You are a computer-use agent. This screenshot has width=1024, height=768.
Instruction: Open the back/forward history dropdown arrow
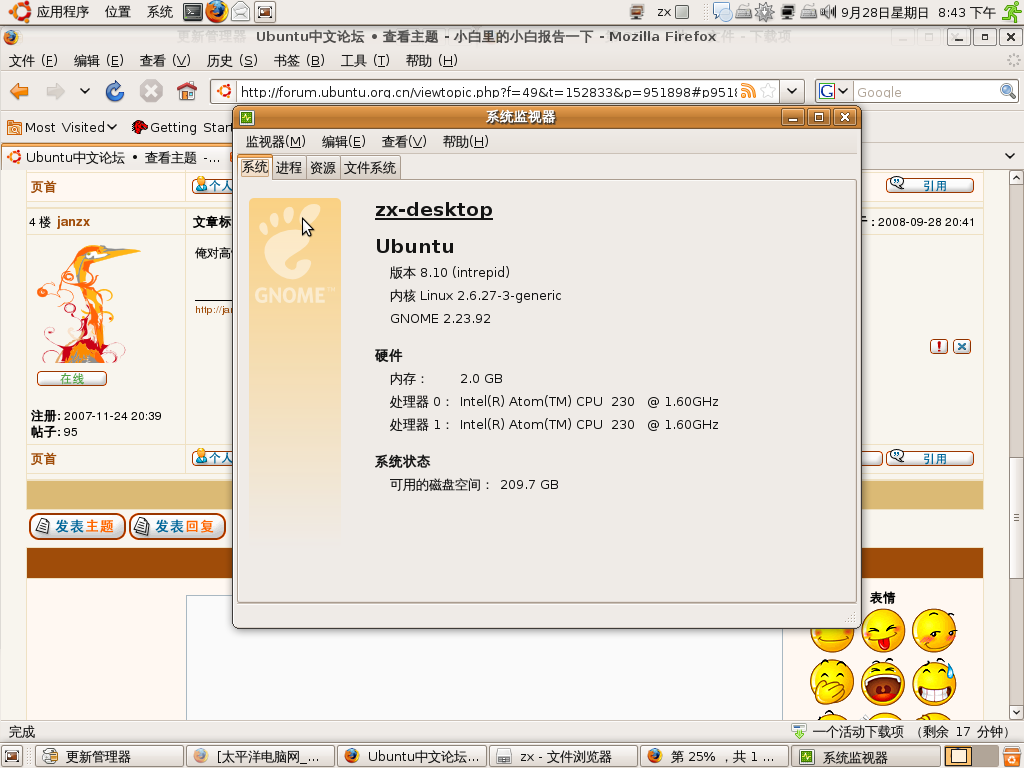(84, 91)
